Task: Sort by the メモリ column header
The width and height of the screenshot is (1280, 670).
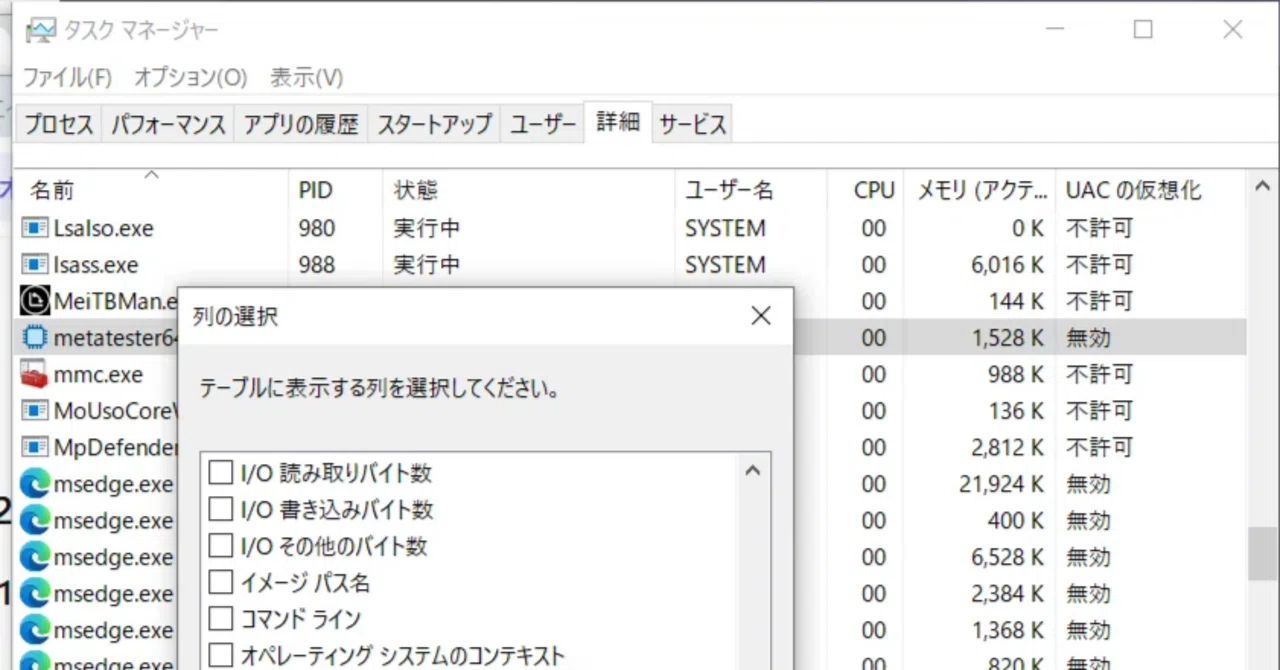Action: pyautogui.click(x=980, y=189)
